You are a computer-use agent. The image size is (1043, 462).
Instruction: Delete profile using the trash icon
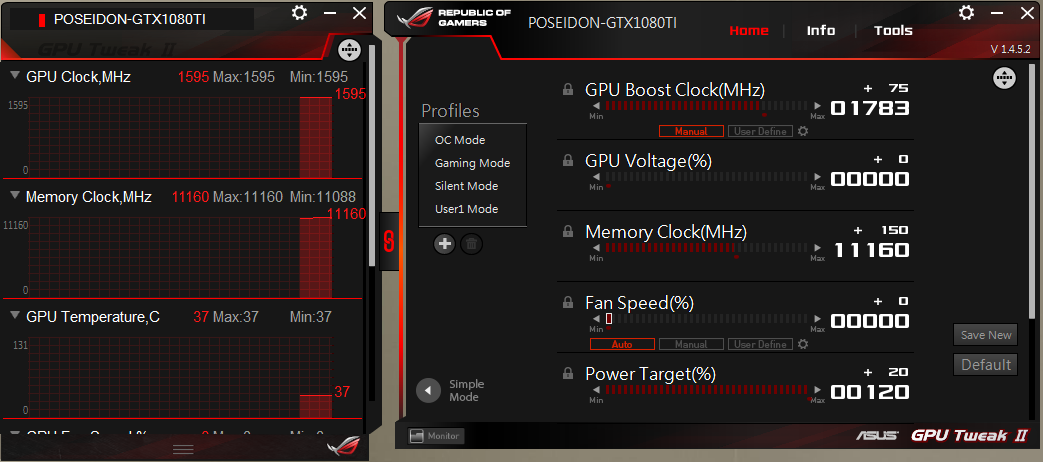coord(472,243)
